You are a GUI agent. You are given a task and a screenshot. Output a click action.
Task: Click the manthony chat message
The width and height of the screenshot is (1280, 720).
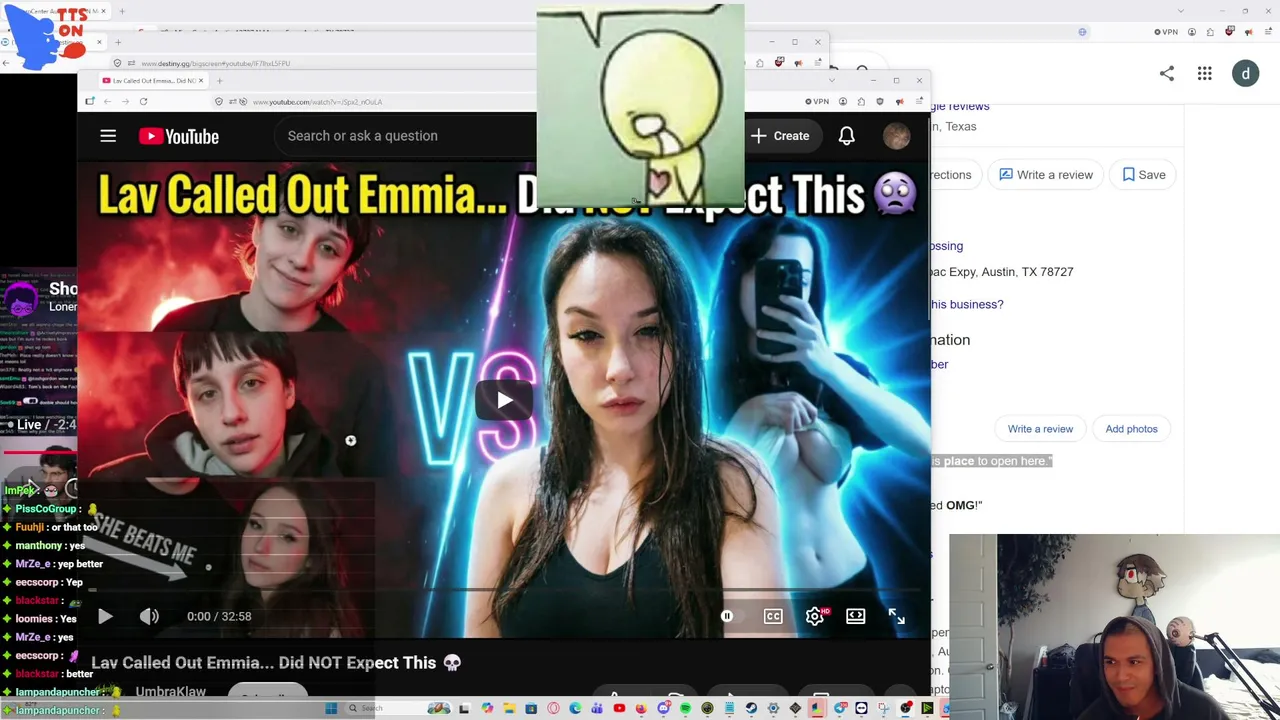pos(44,546)
